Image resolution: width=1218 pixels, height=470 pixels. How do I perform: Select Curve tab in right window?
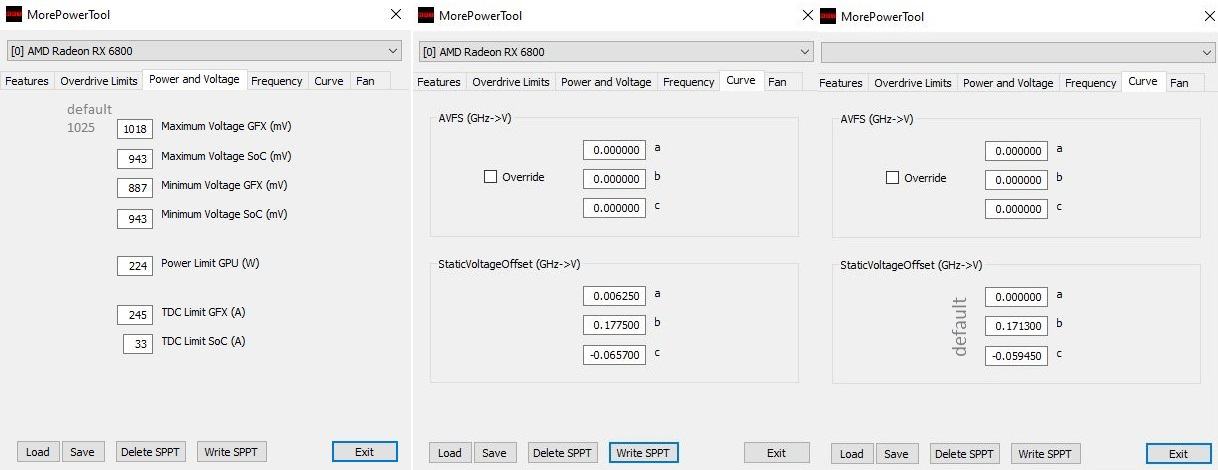(x=1143, y=81)
